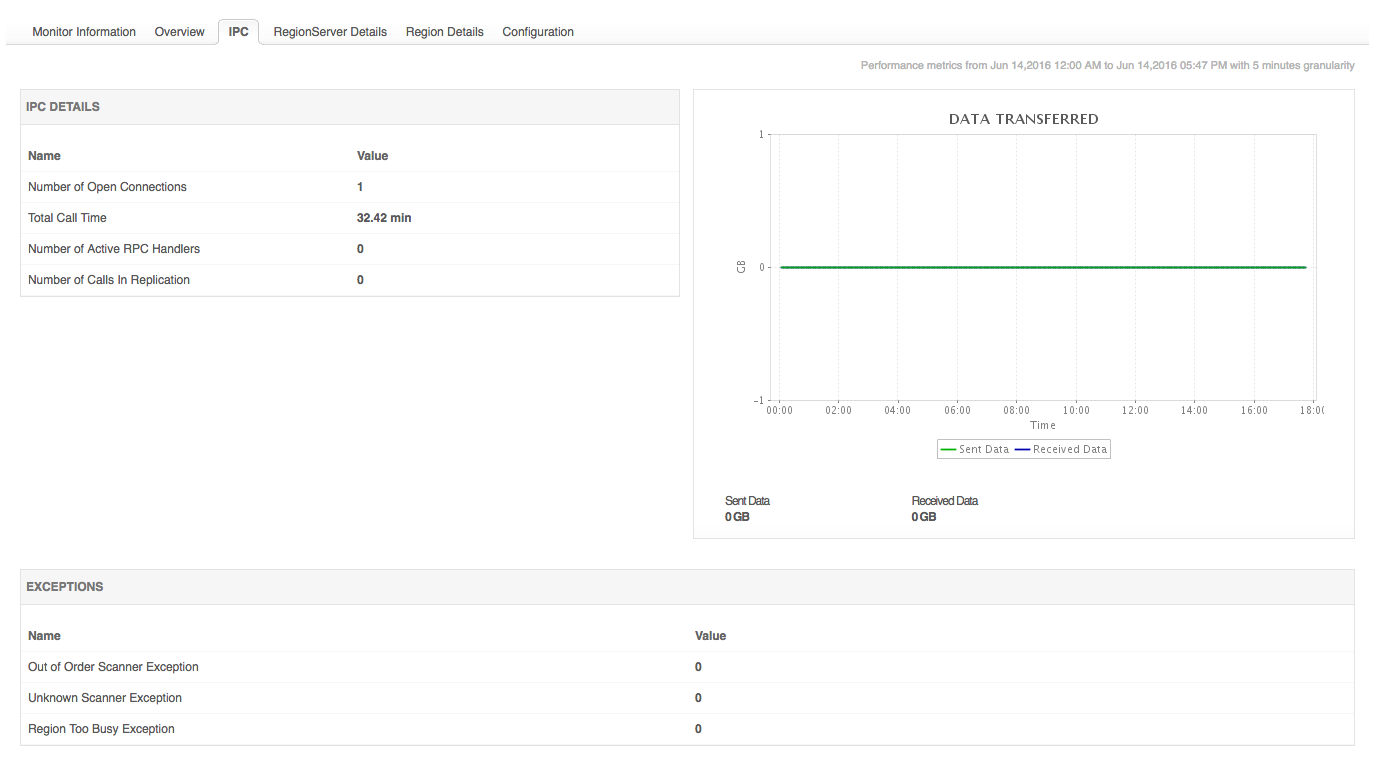The width and height of the screenshot is (1378, 758).
Task: Click the Received Data 0 GB summary below chart
Action: coord(945,509)
